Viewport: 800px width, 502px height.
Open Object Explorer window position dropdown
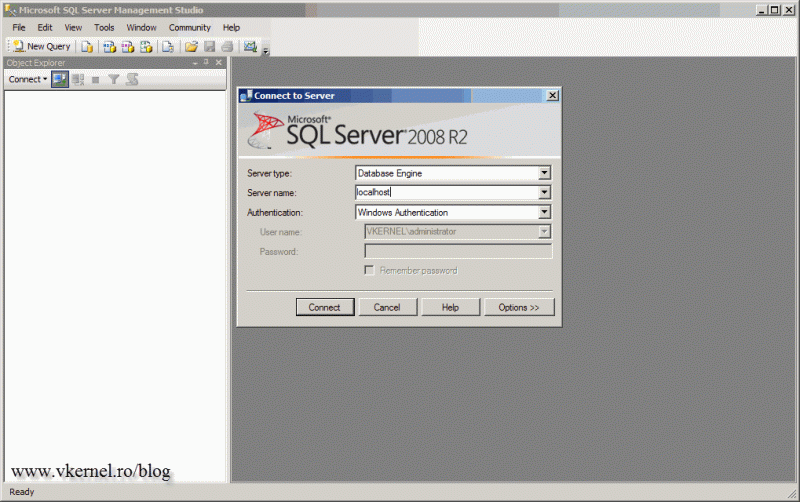tap(195, 63)
